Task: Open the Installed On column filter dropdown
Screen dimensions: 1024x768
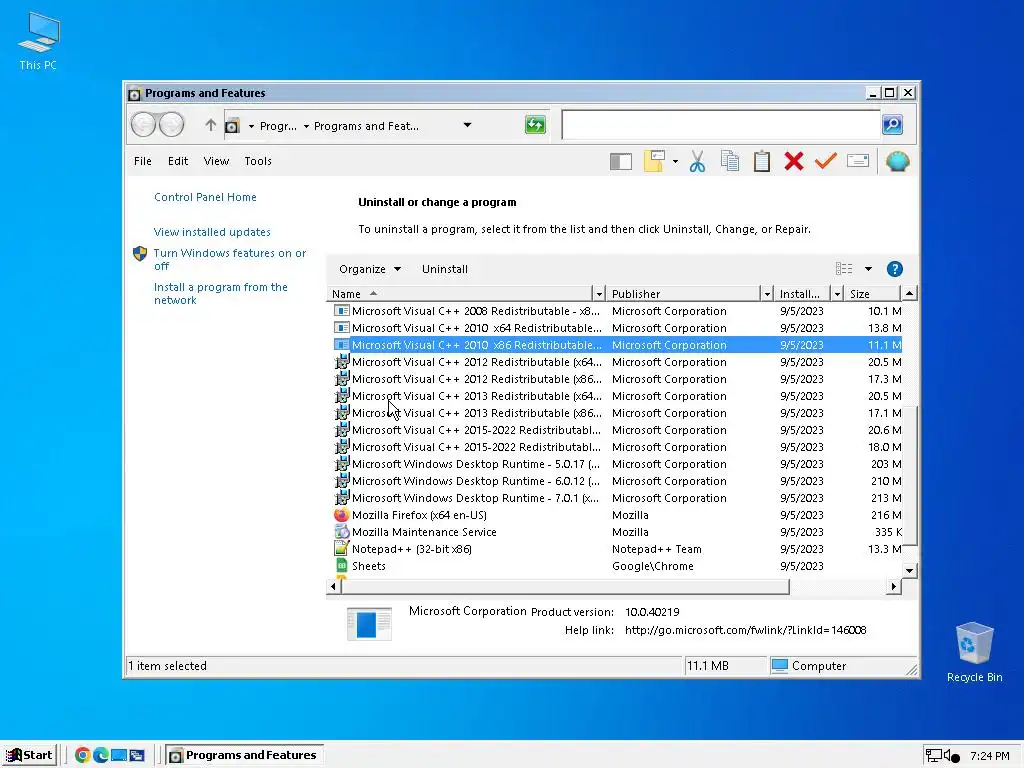Action: [x=837, y=294]
